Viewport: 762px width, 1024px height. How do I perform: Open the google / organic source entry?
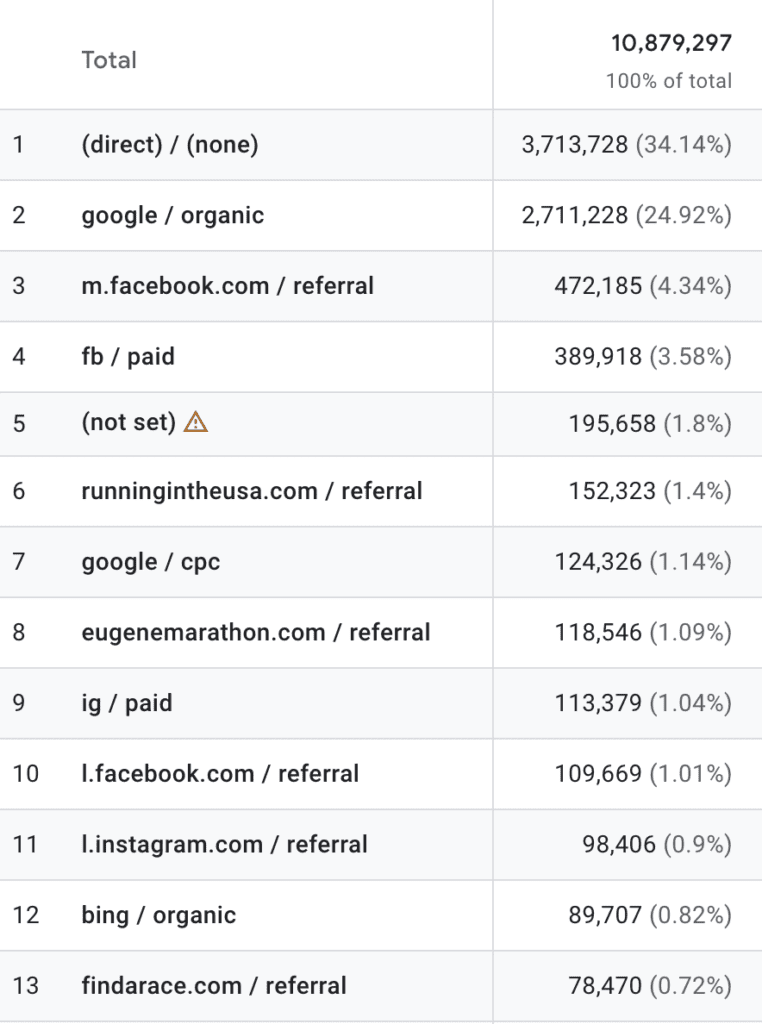[x=172, y=216]
